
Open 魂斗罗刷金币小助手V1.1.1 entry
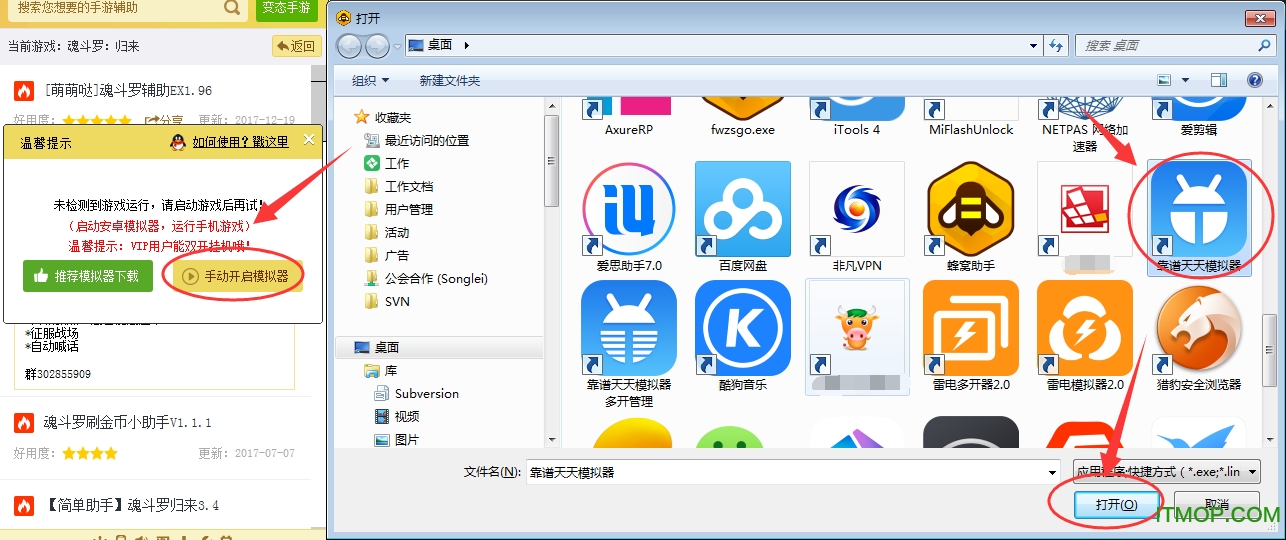pyautogui.click(x=127, y=423)
